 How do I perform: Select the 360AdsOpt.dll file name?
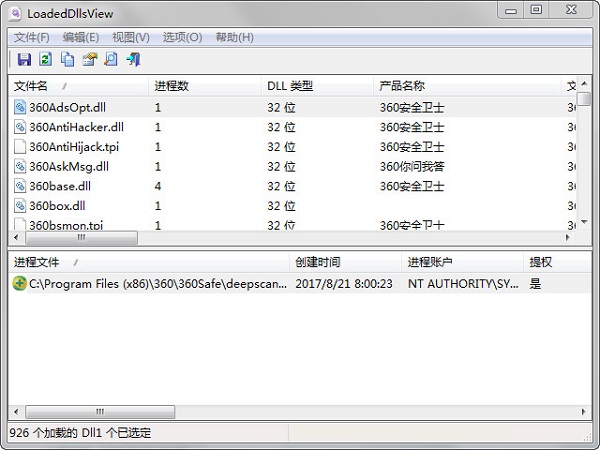pyautogui.click(x=67, y=108)
